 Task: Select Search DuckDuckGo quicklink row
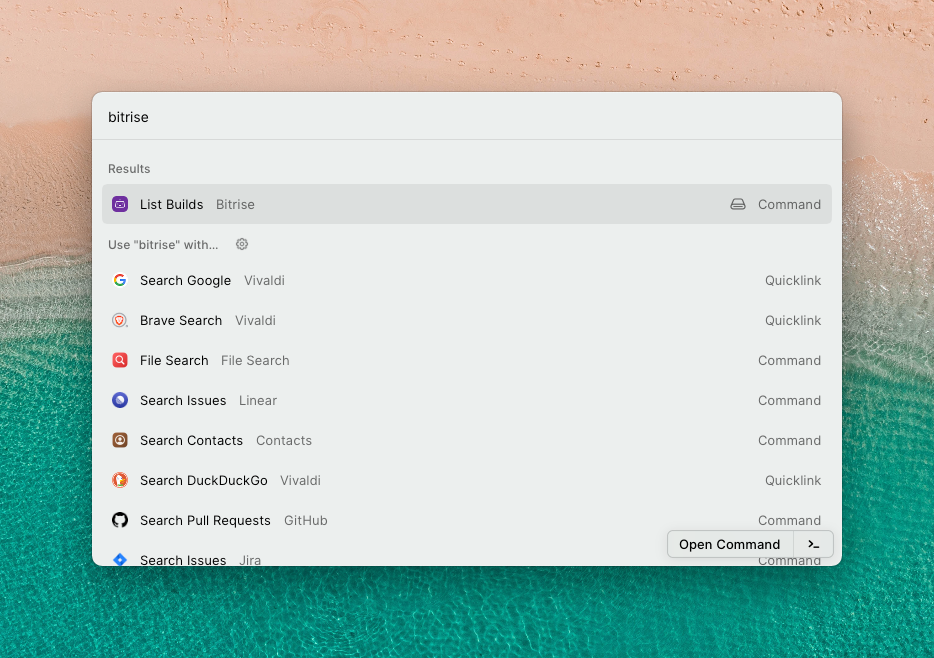pyautogui.click(x=466, y=480)
